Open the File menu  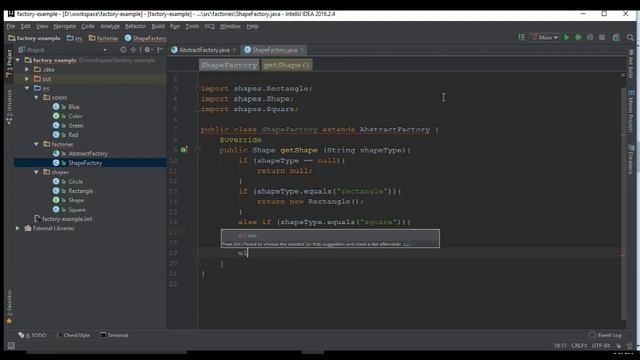pyautogui.click(x=11, y=26)
